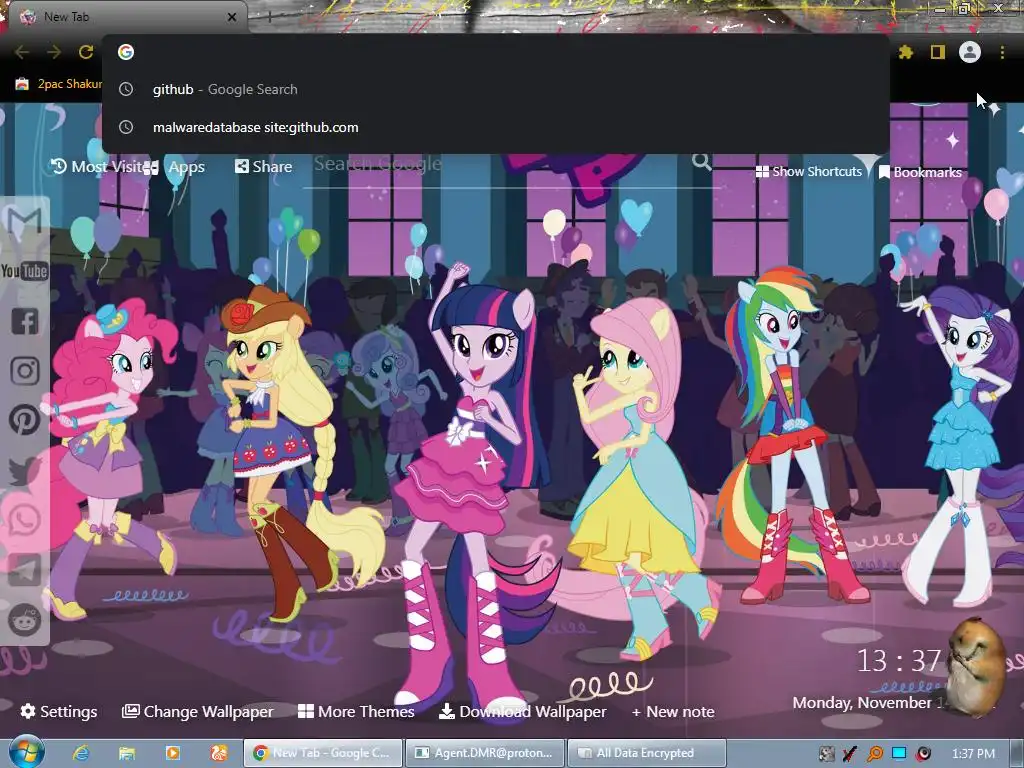
Task: Switch to All Data Encrypted taskbar window
Action: (x=647, y=753)
